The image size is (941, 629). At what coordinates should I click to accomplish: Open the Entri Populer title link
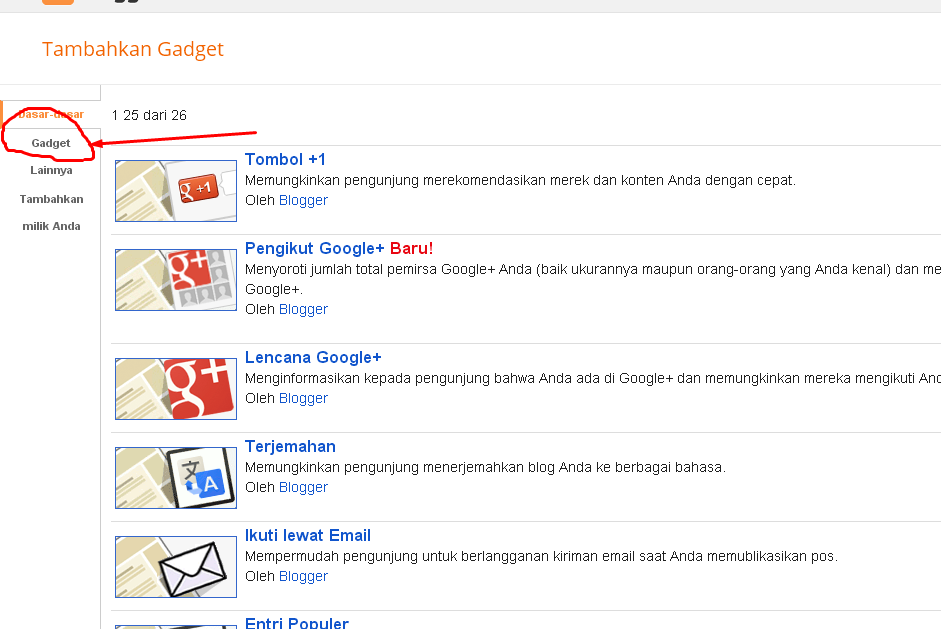[x=296, y=622]
